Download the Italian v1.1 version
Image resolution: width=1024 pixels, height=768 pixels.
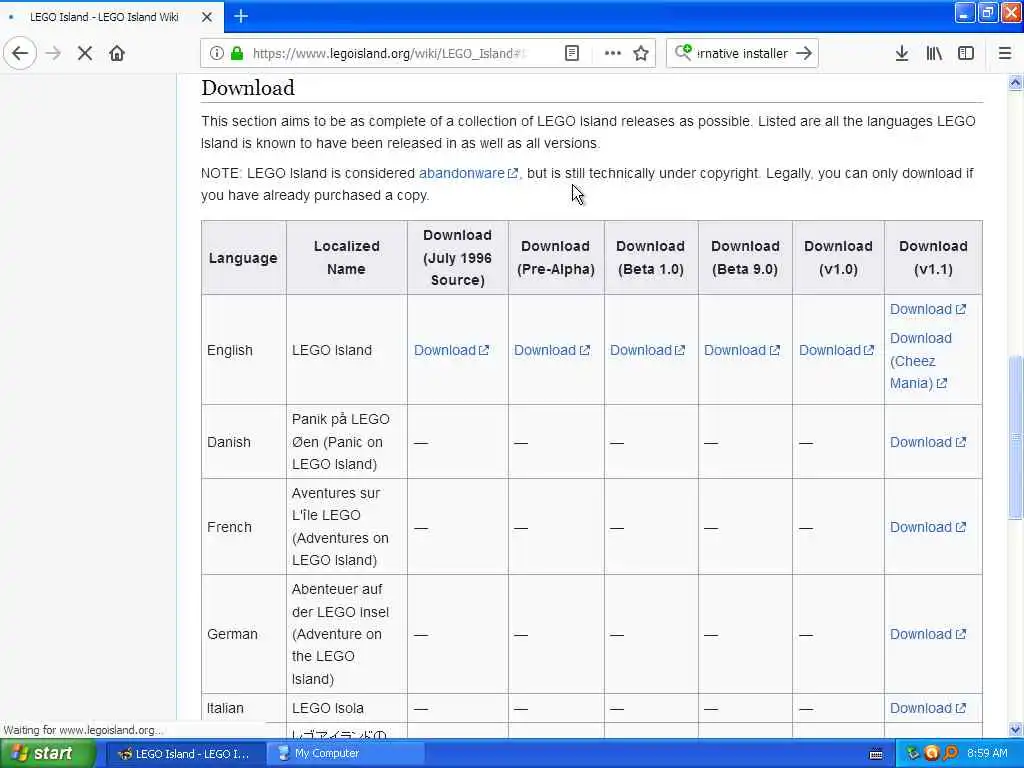[x=928, y=708]
